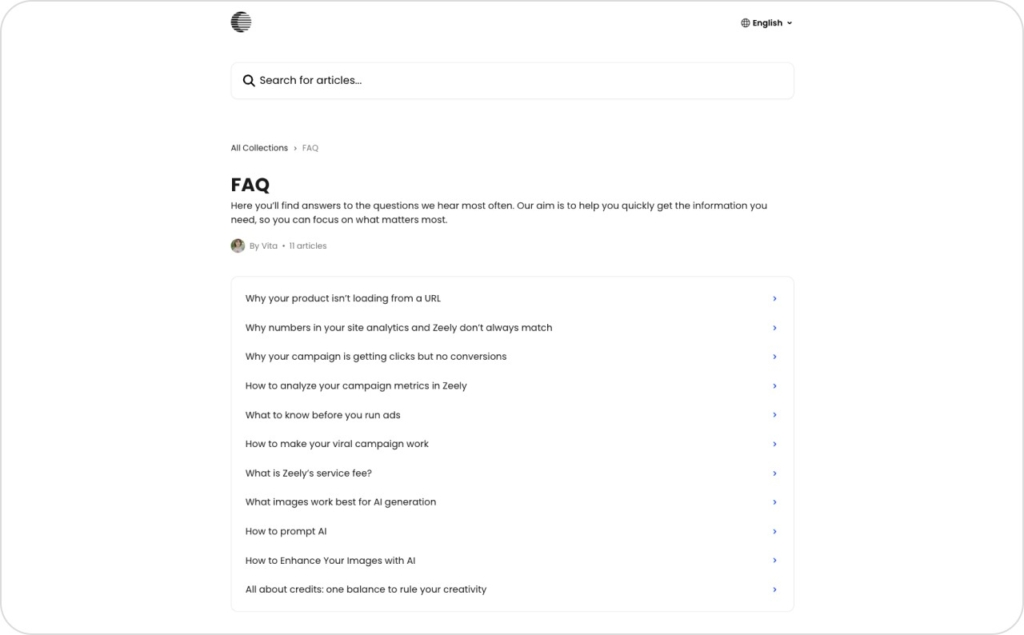Viewport: 1024px width, 635px height.
Task: Click the chevron beside "What is Zeely's service fee?"
Action: pos(774,473)
